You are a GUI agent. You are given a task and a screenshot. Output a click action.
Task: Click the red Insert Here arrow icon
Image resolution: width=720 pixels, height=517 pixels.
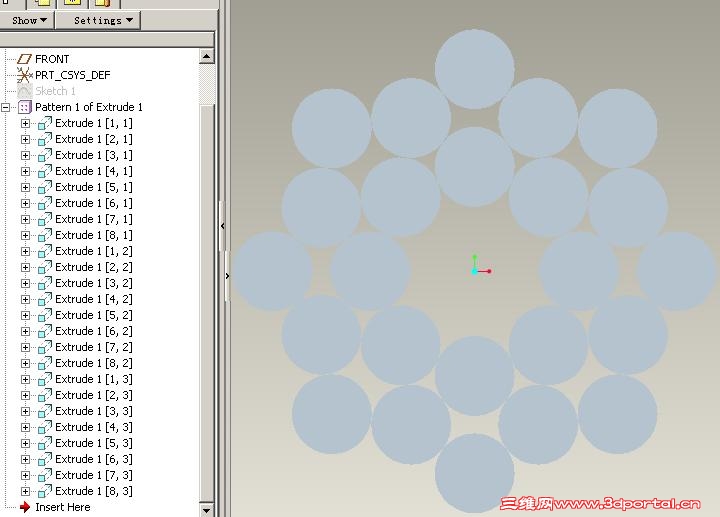(x=25, y=507)
